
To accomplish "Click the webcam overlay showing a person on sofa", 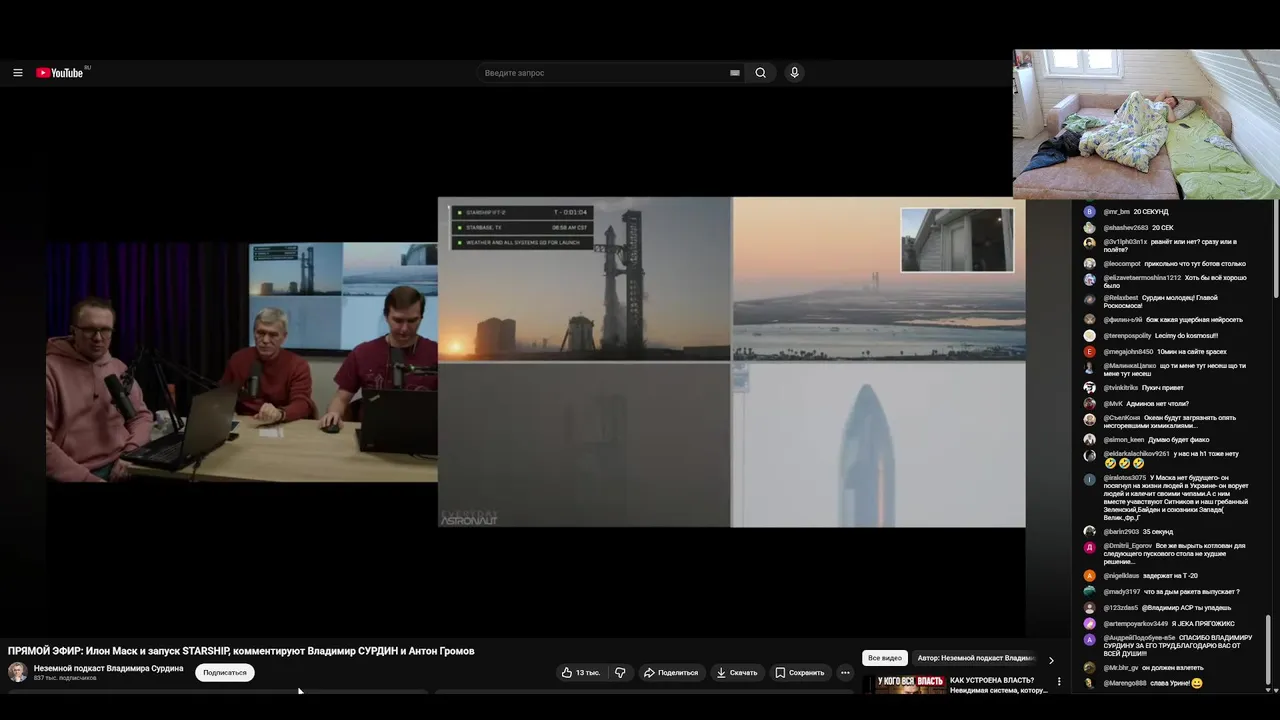I will pos(1146,125).
